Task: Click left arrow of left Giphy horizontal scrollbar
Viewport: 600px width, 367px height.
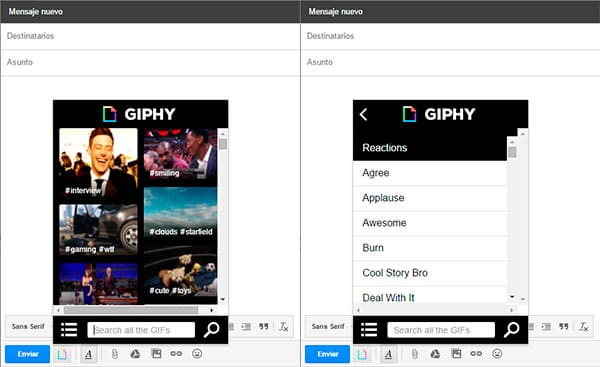Action: pyautogui.click(x=58, y=310)
